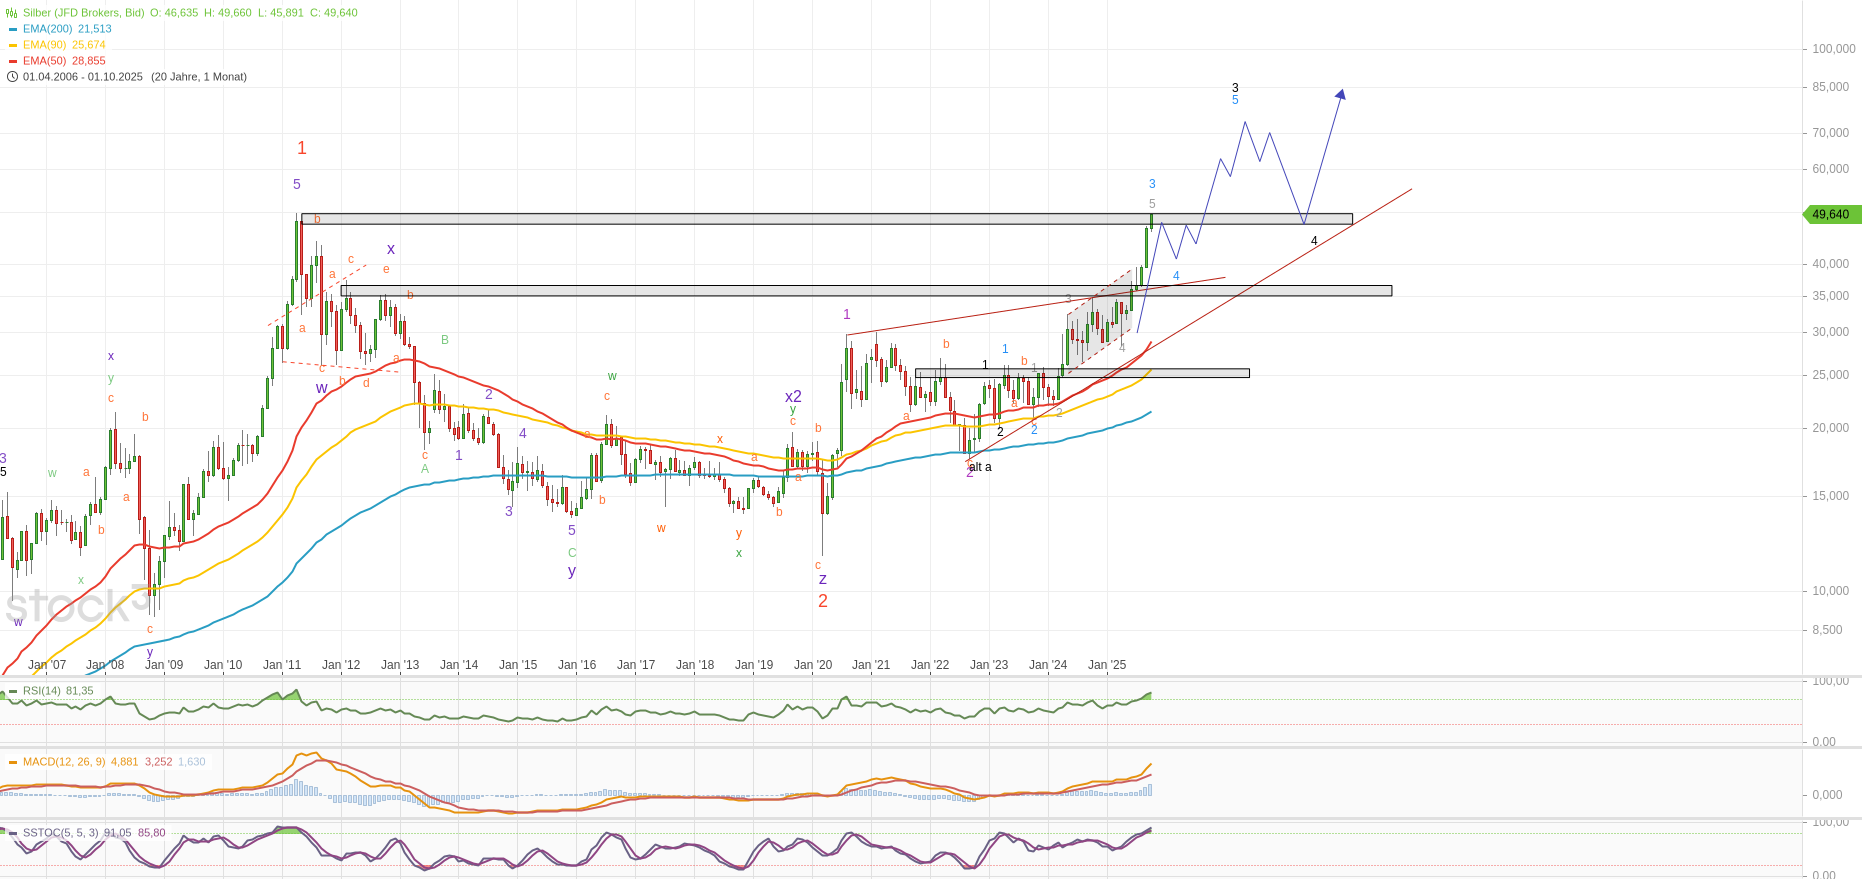Select the EMA(50) indicator label
1862x879 pixels.
pyautogui.click(x=44, y=61)
